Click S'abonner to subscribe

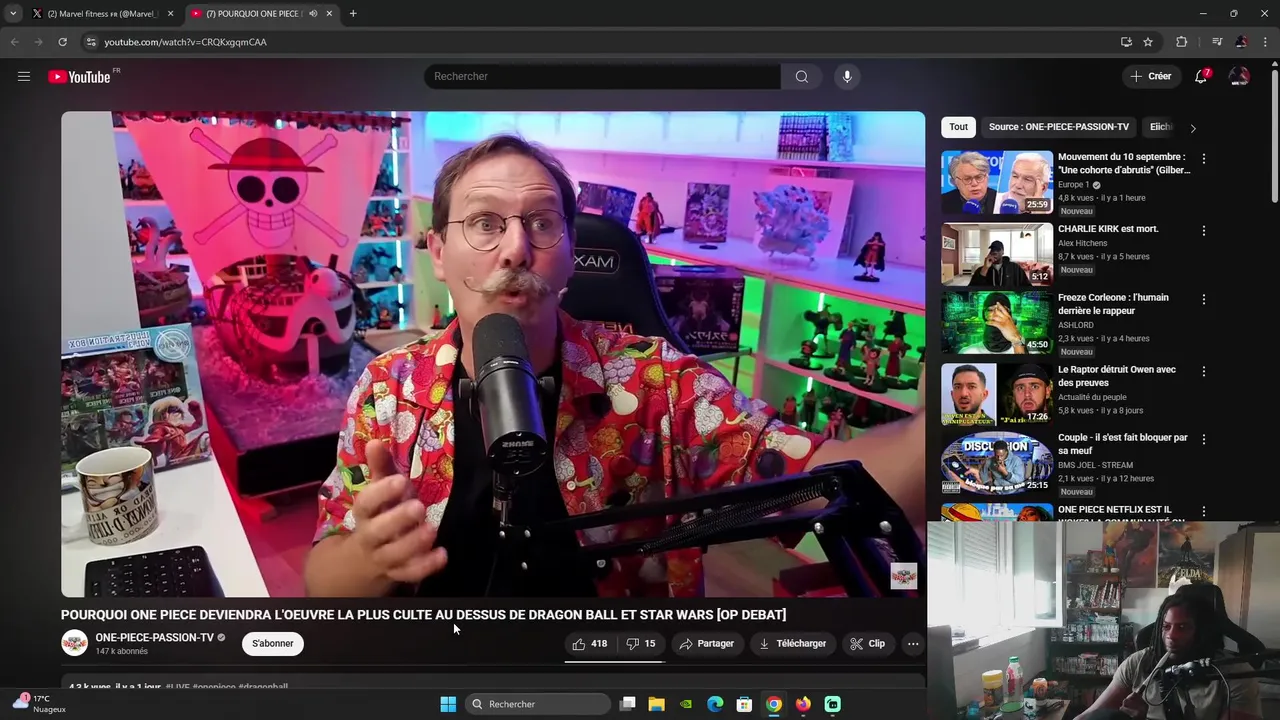coord(273,643)
